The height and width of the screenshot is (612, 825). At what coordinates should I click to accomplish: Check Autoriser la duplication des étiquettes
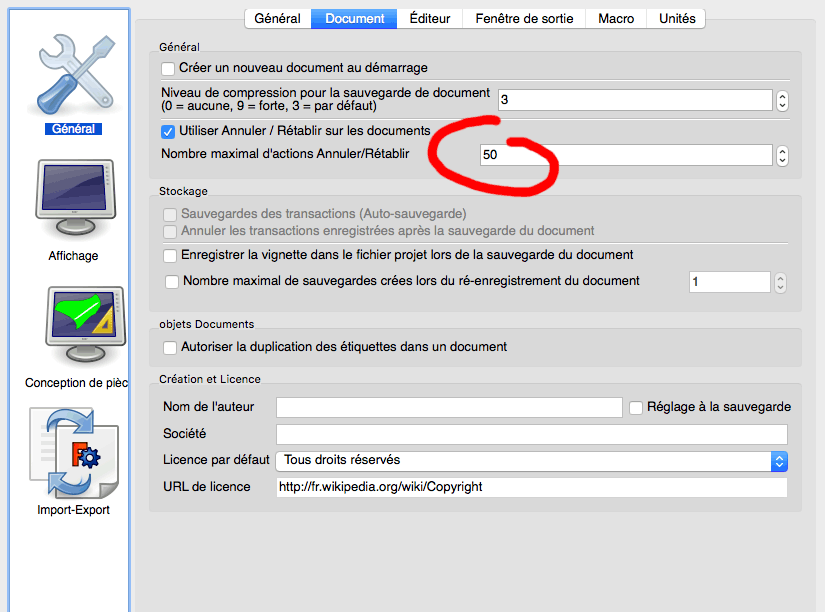tap(170, 347)
